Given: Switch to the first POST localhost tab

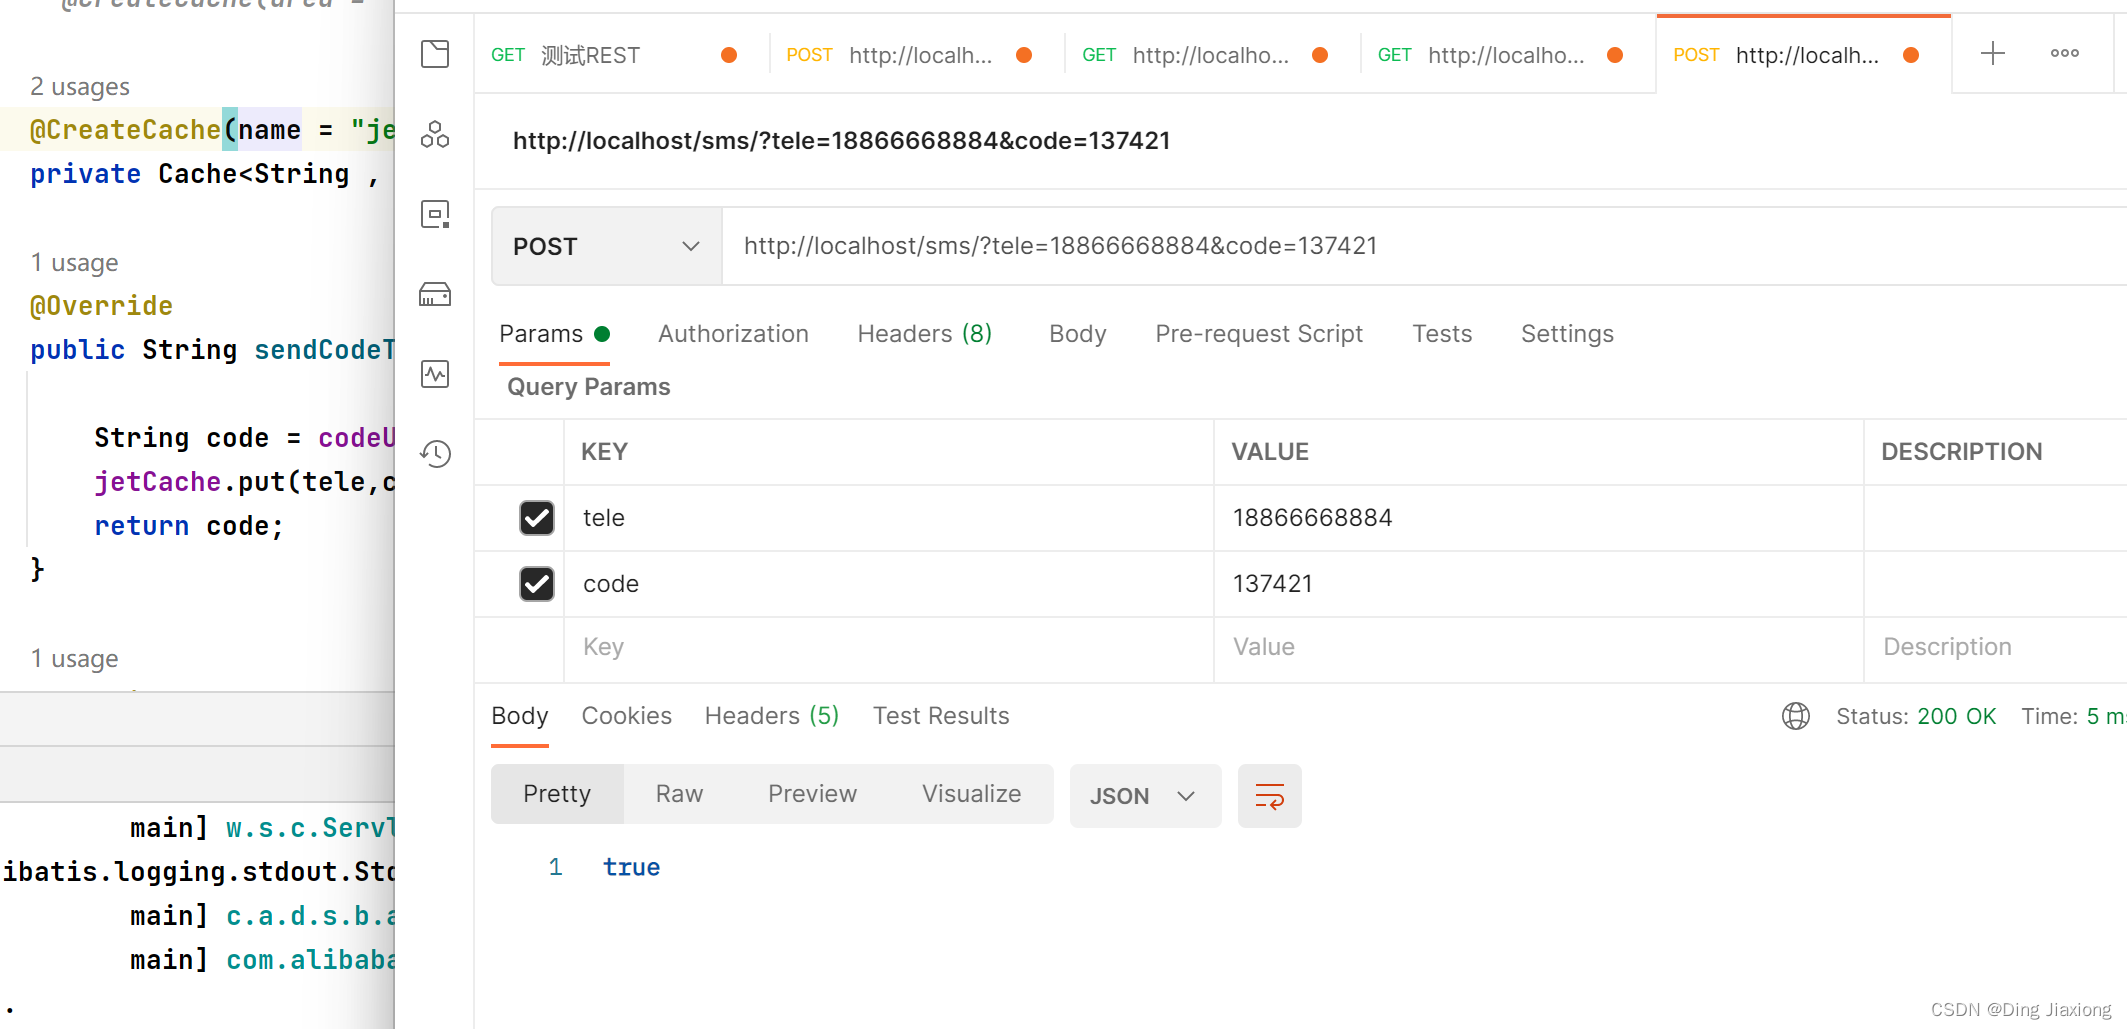Looking at the screenshot, I should tap(915, 55).
